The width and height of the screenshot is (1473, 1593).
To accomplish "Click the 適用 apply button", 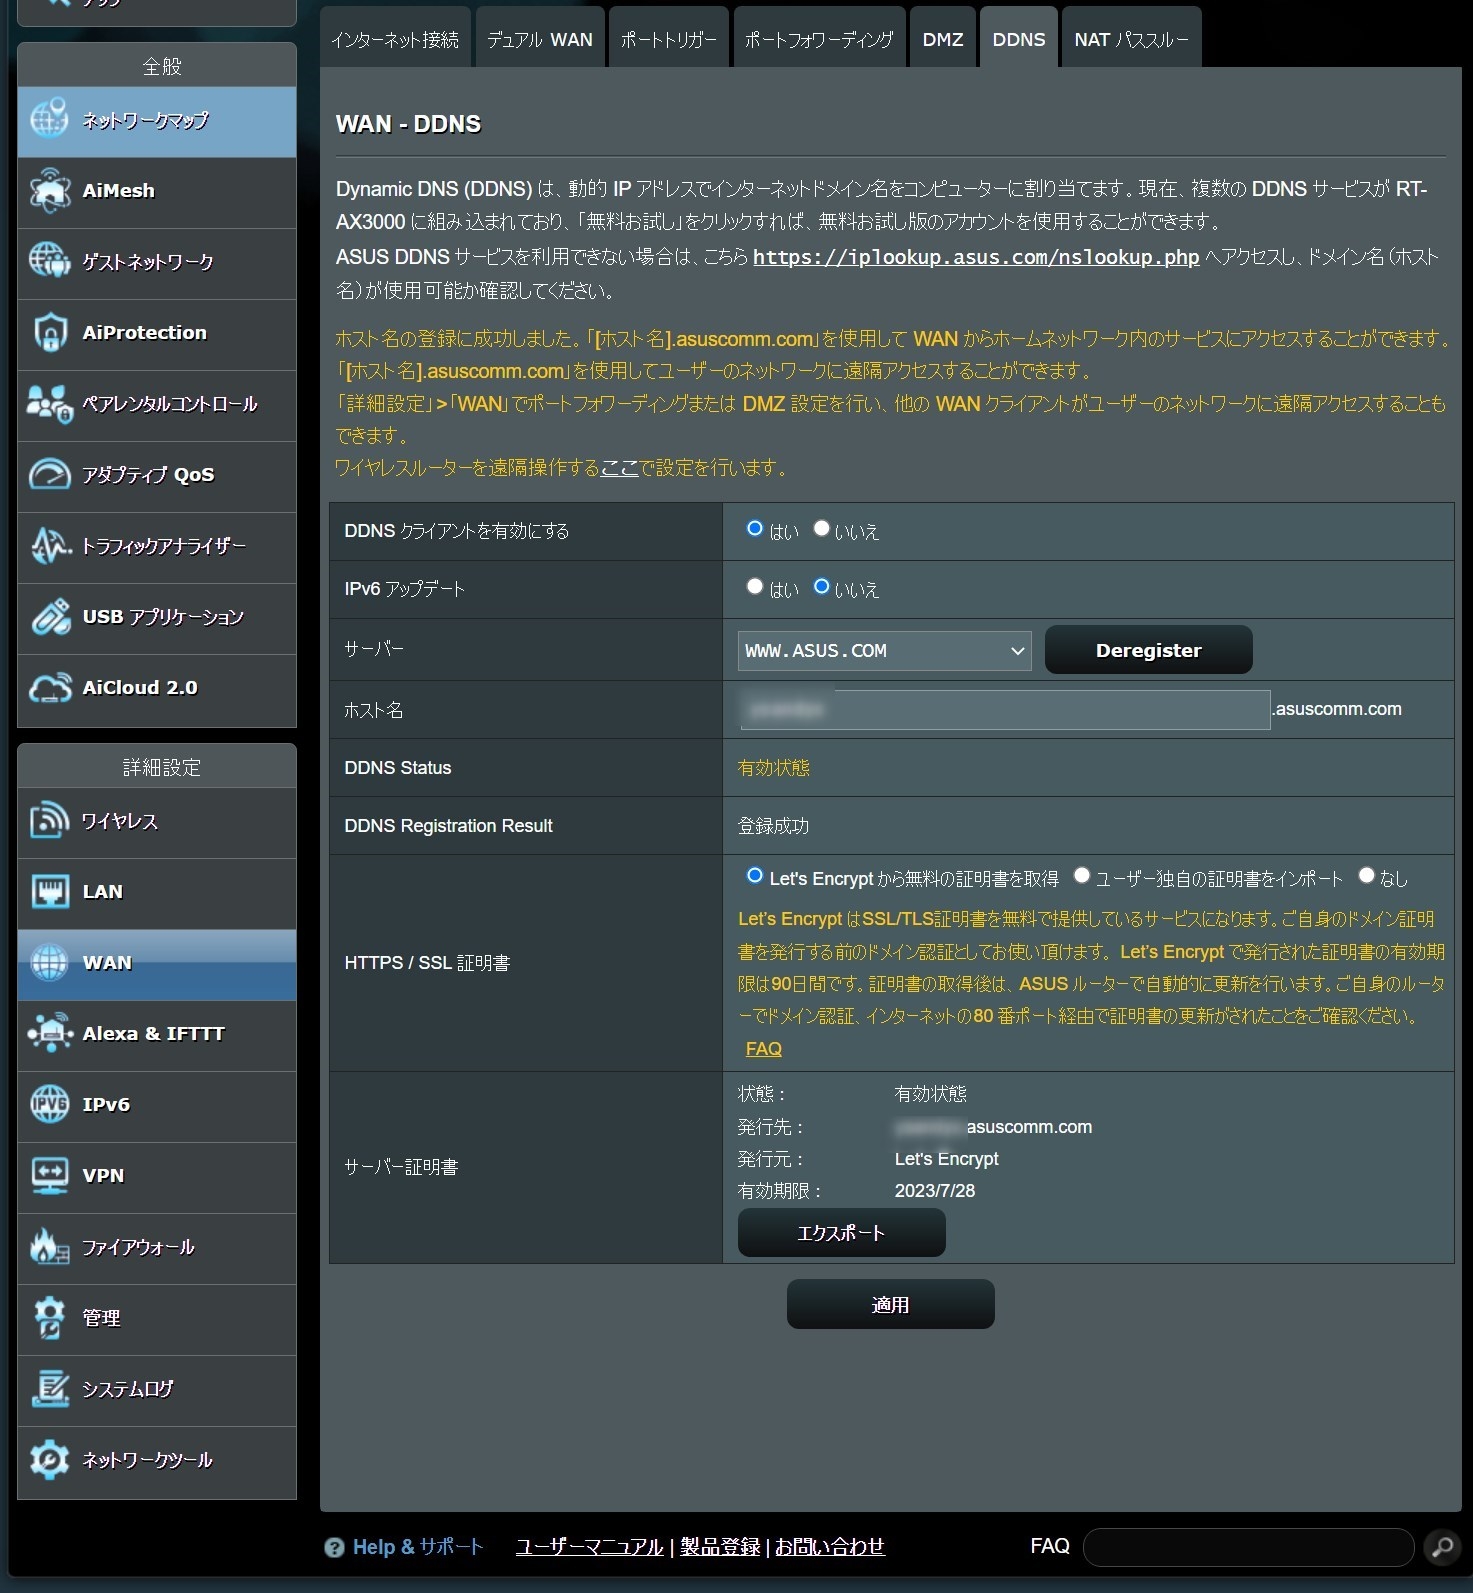I will pyautogui.click(x=890, y=1304).
